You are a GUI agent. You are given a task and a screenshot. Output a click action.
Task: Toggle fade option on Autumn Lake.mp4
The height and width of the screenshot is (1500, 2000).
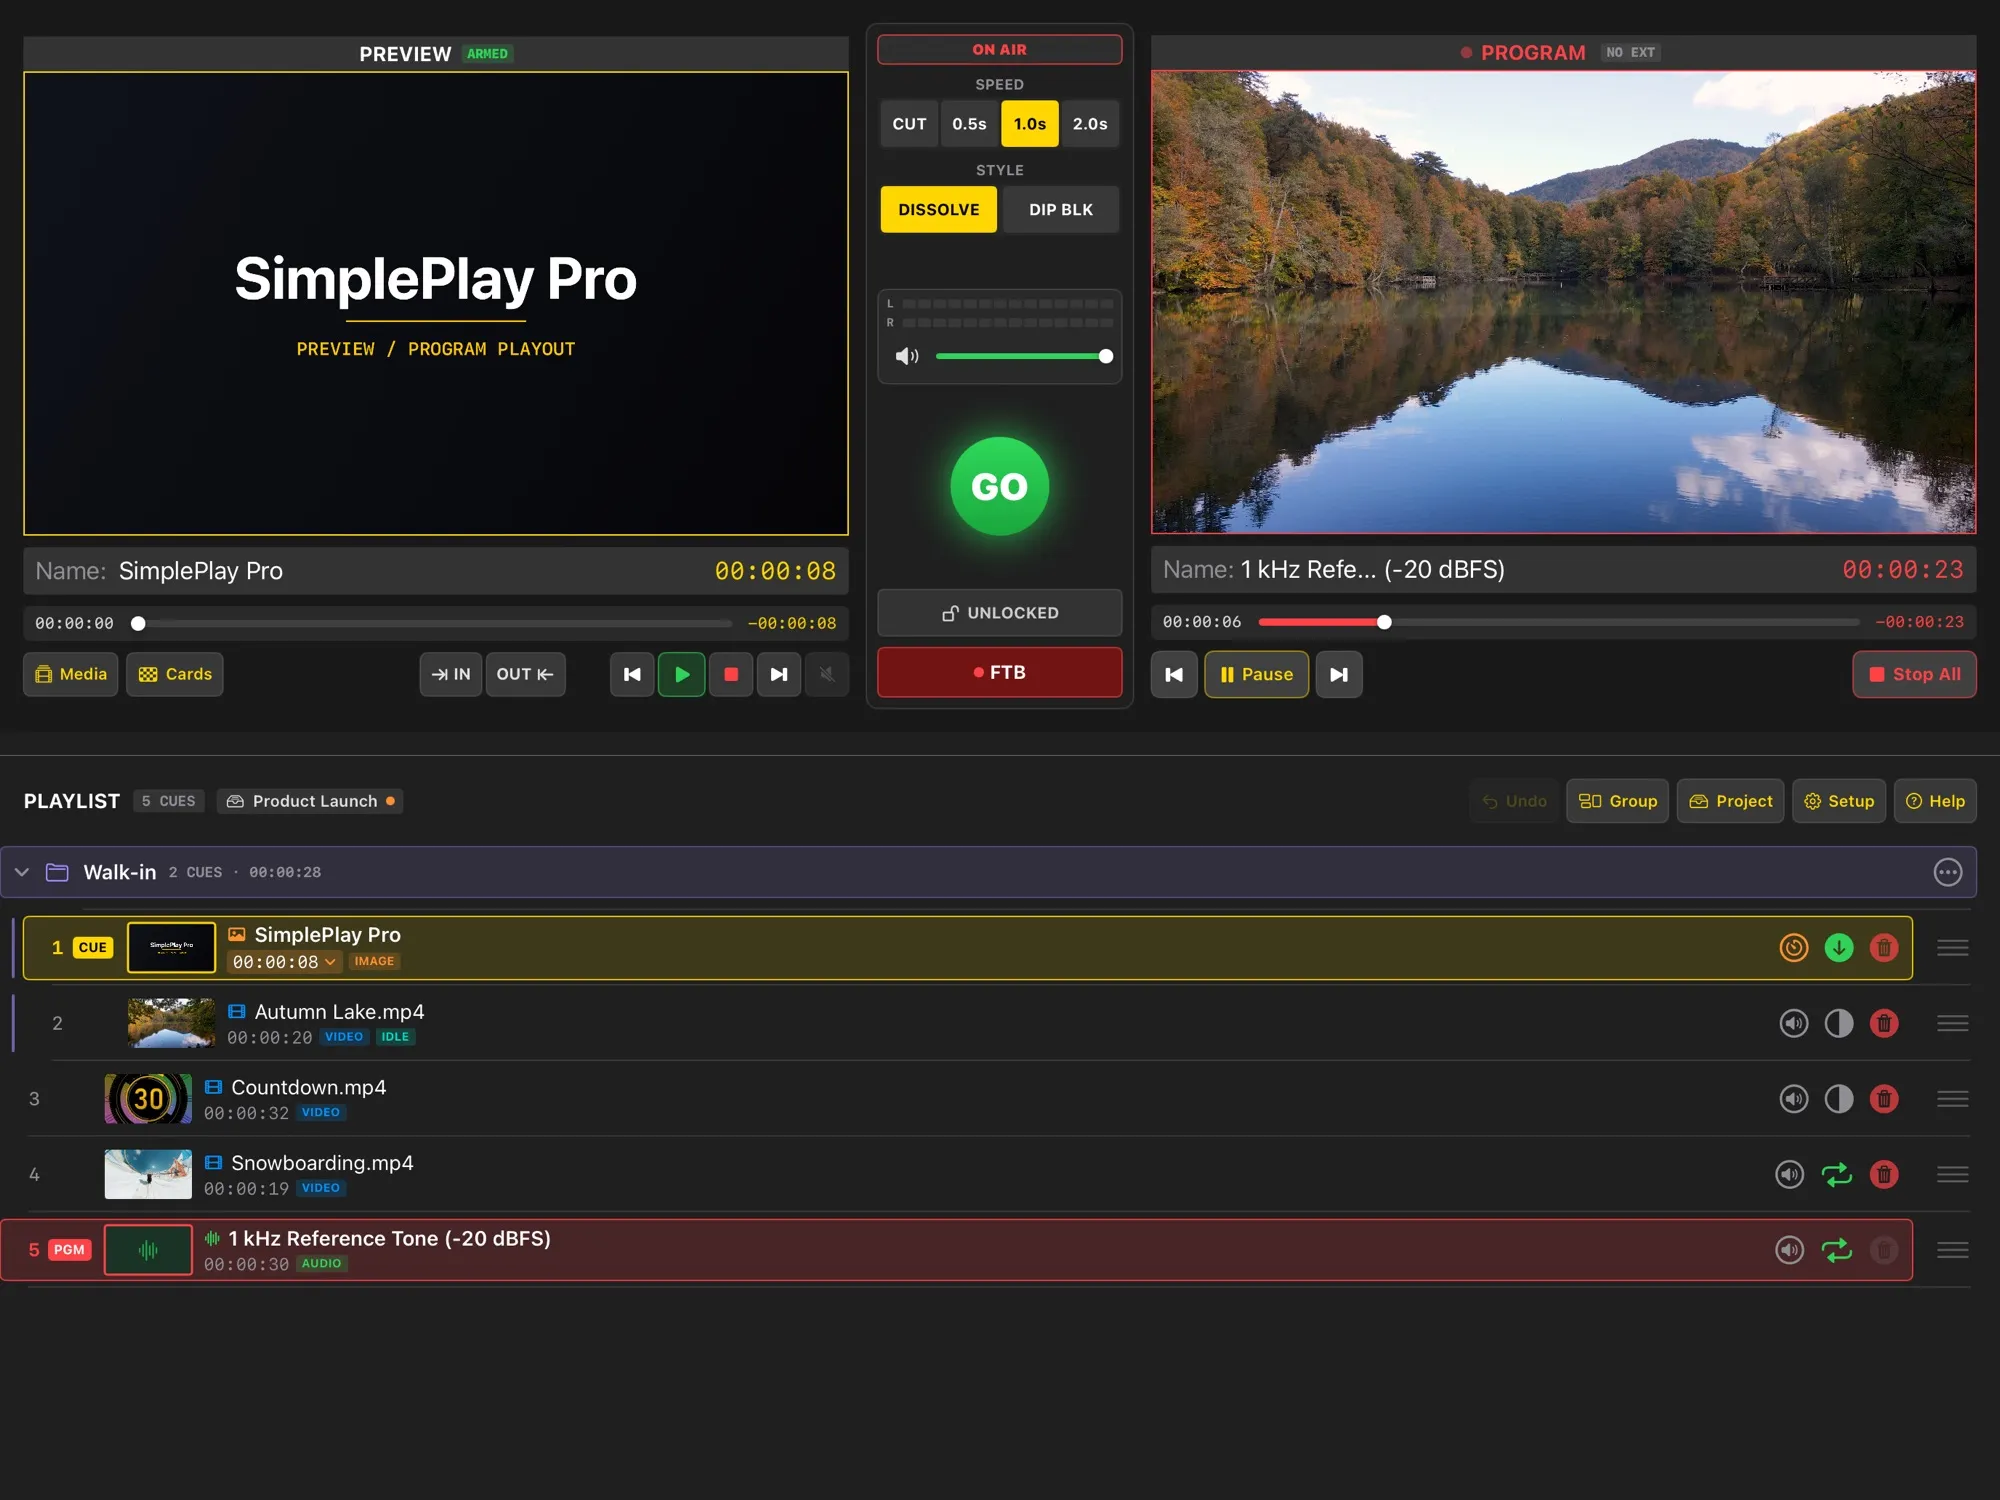pyautogui.click(x=1839, y=1023)
